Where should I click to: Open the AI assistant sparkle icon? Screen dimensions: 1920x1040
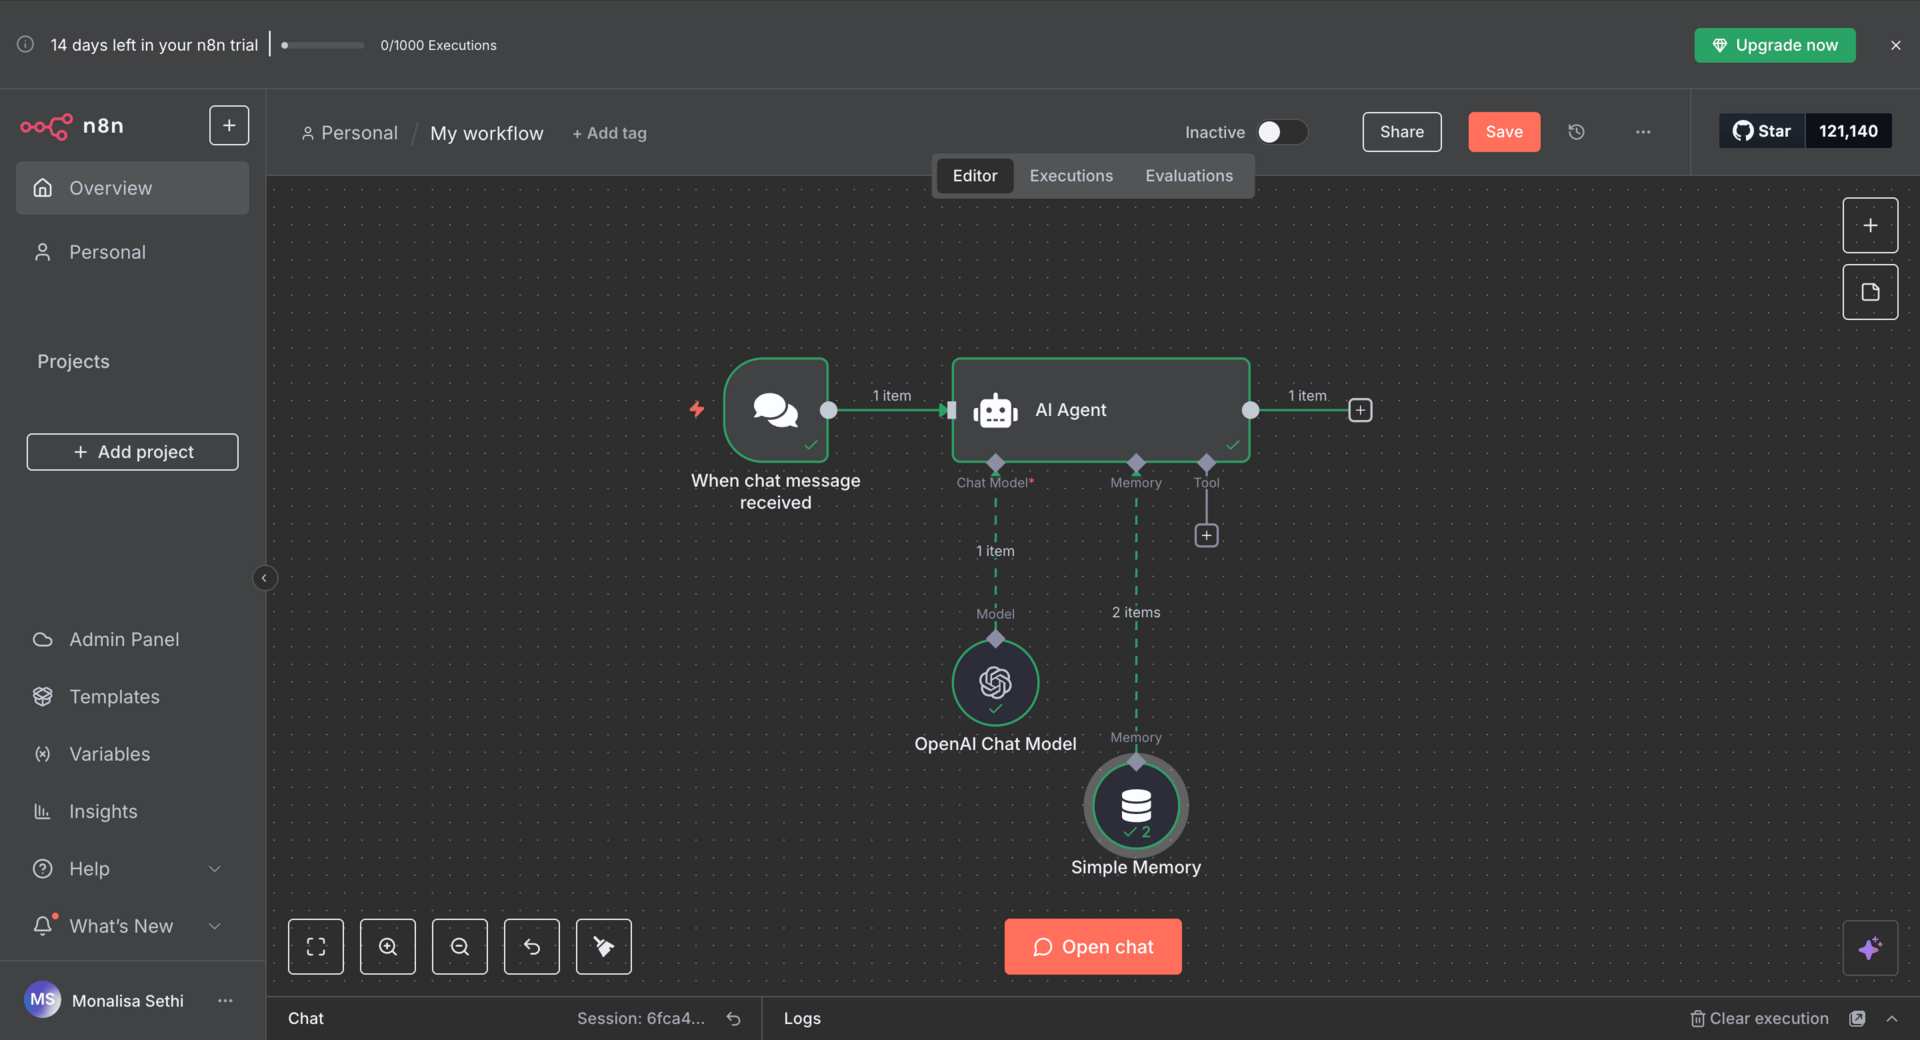[x=1870, y=947]
